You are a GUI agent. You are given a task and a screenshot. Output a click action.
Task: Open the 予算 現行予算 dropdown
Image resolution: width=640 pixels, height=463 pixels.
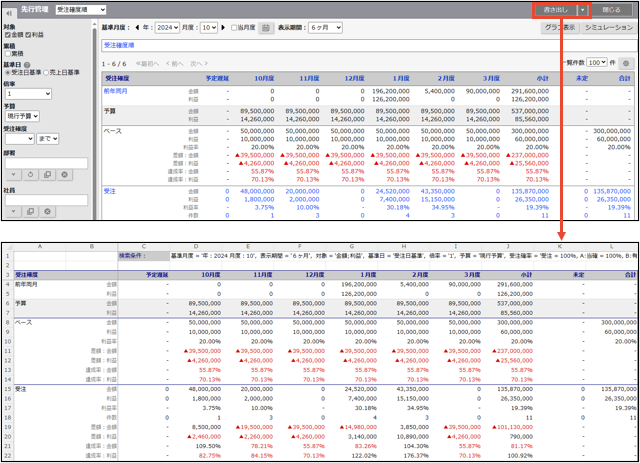pos(22,116)
